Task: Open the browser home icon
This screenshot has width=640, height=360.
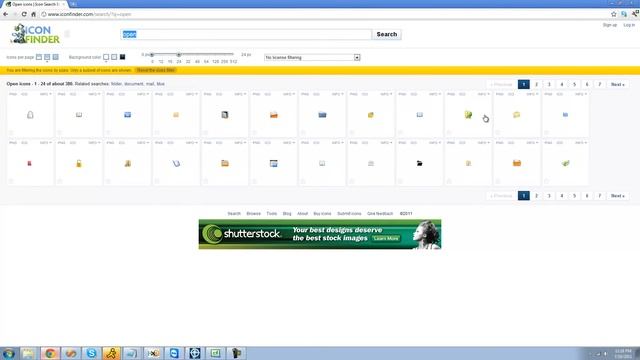Action: point(33,14)
